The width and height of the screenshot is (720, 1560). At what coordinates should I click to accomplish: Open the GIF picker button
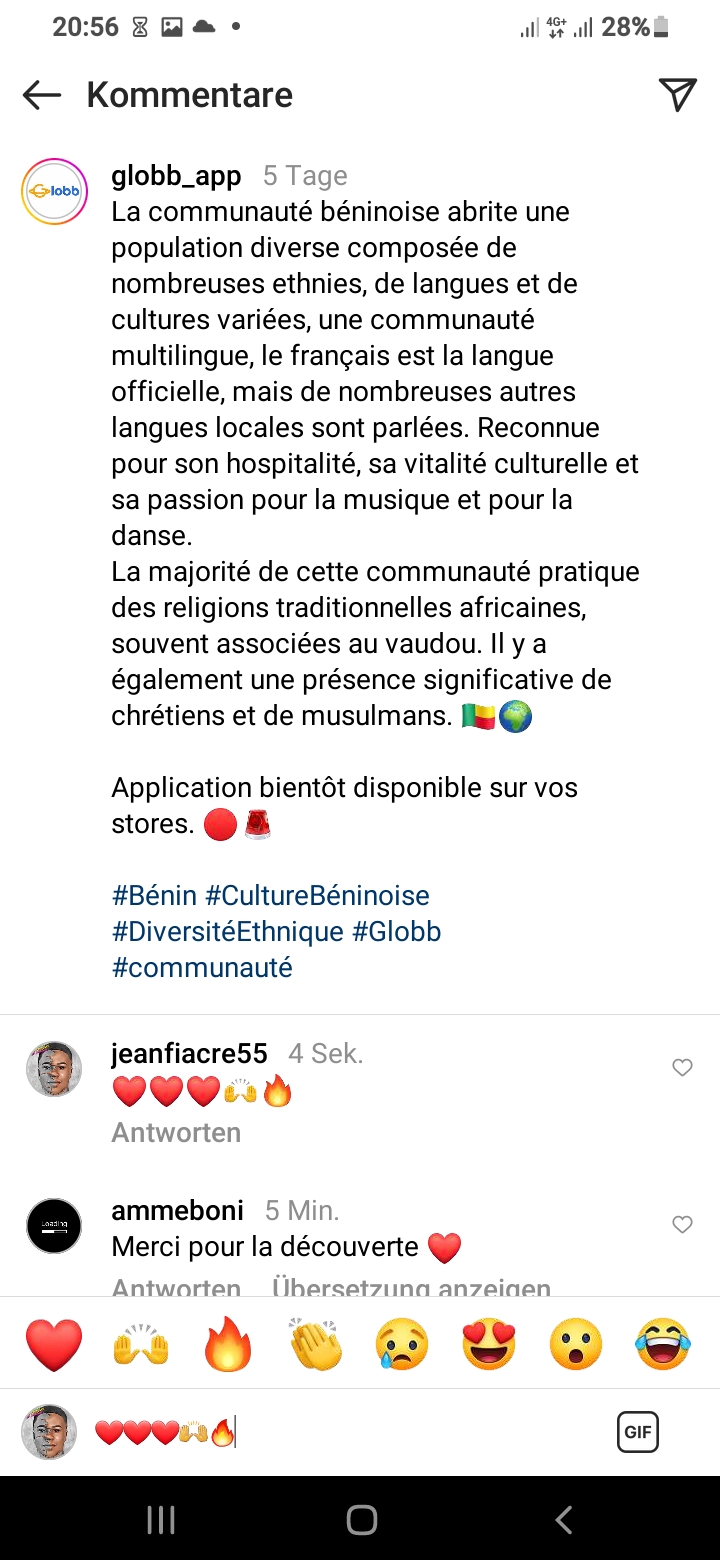(637, 1433)
